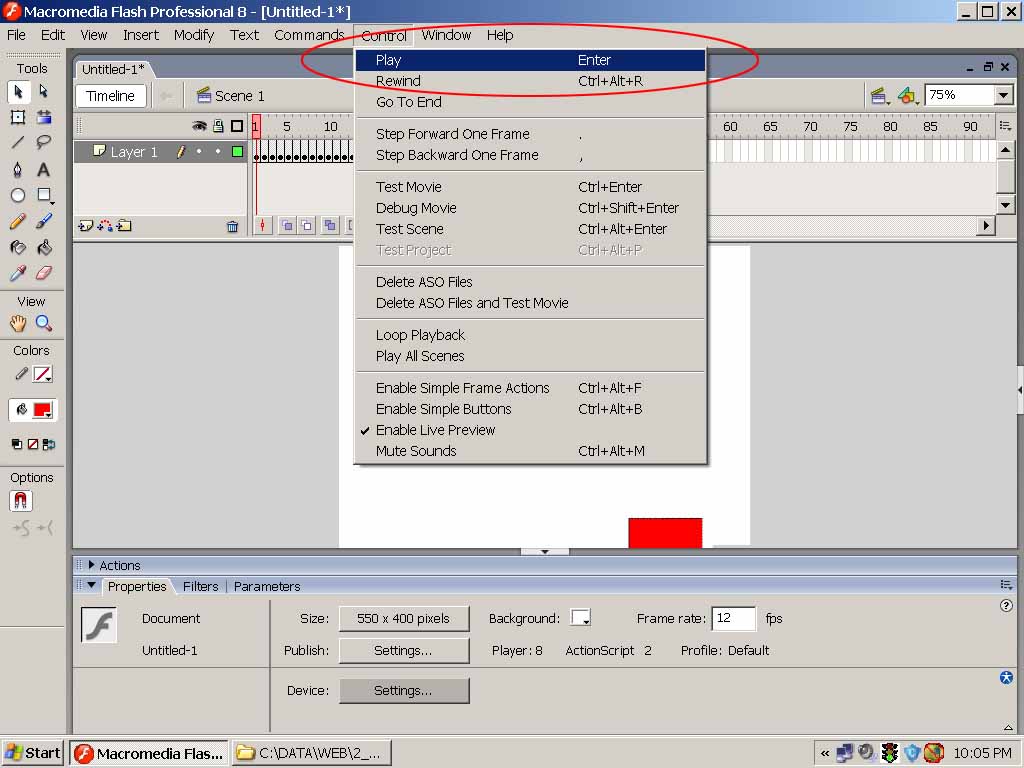Viewport: 1024px width, 768px height.
Task: Click the Swap Colors icon
Action: tap(49, 444)
